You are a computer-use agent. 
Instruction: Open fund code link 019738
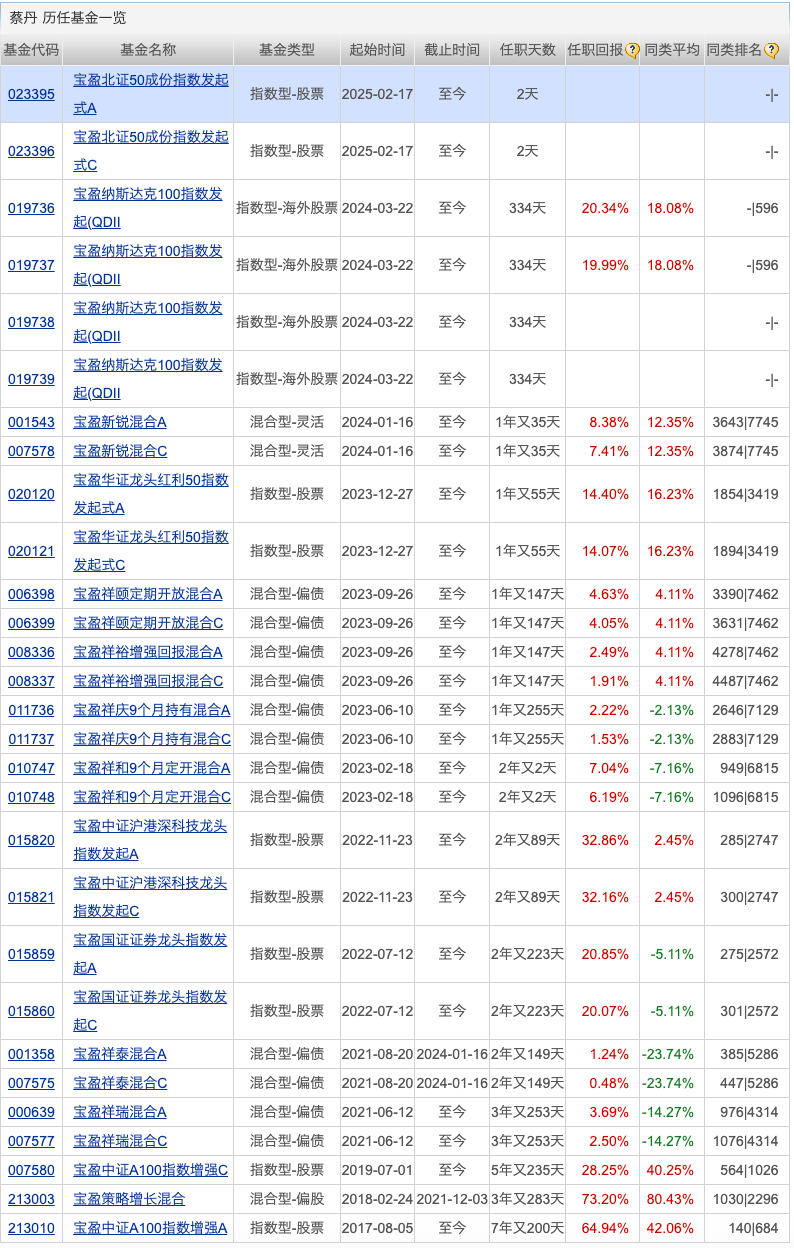(31, 322)
